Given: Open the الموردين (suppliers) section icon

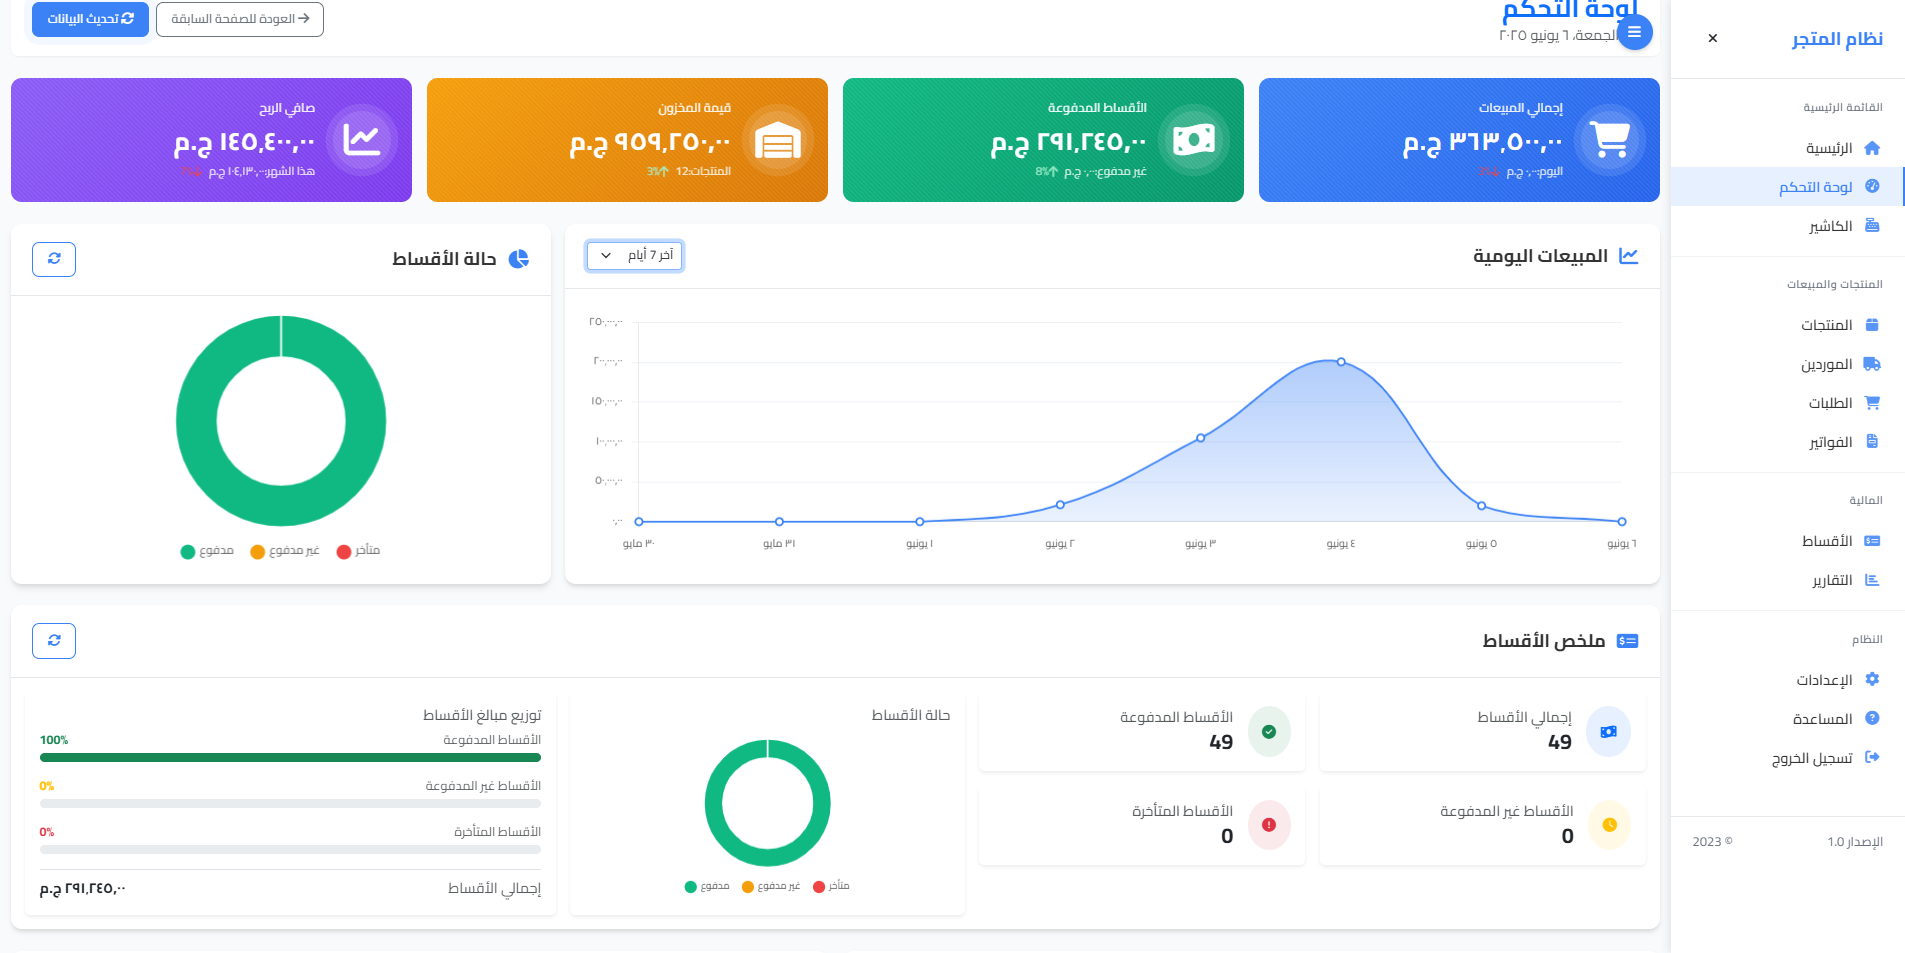Looking at the screenshot, I should point(1872,364).
